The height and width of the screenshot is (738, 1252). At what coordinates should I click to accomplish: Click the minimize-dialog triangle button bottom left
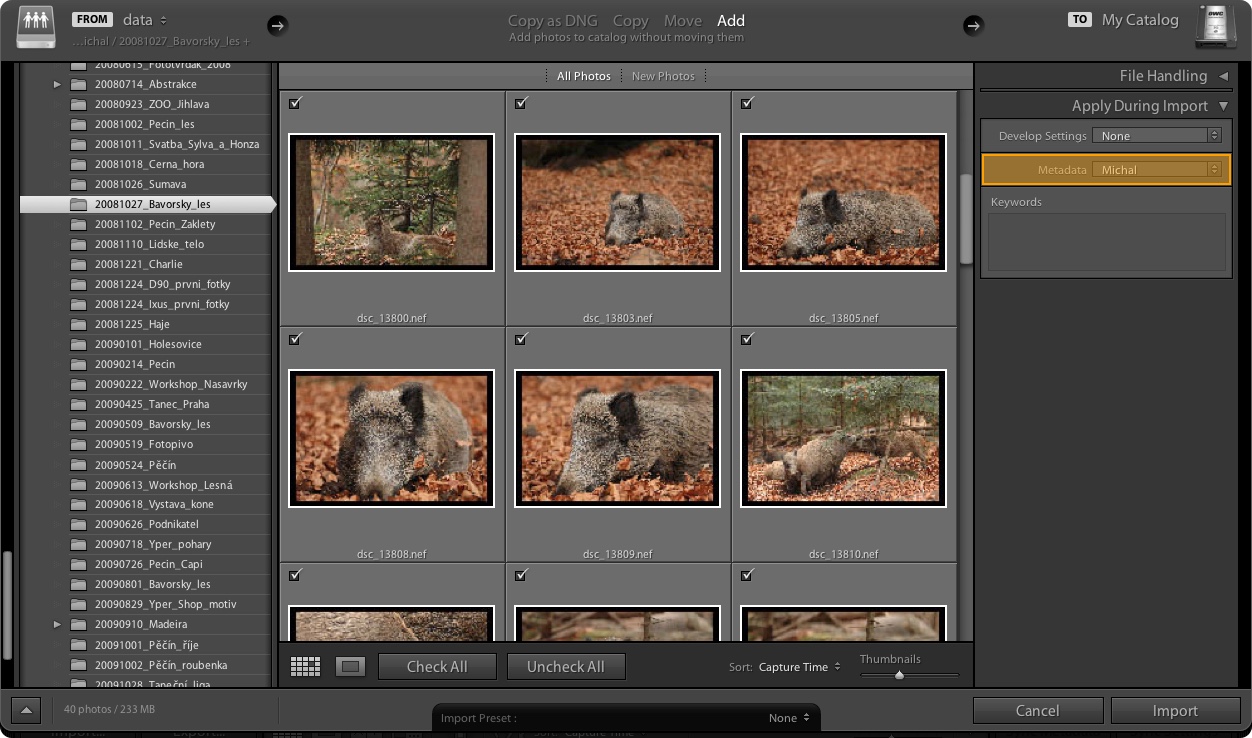pos(26,711)
